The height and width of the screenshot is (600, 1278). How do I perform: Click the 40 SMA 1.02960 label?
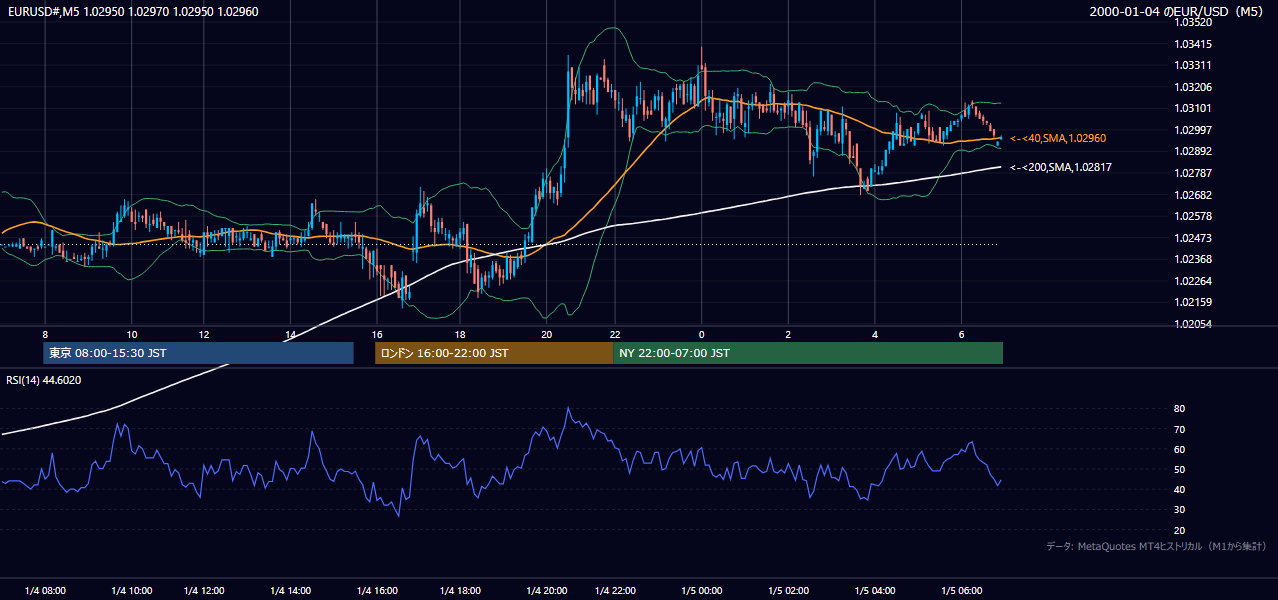click(x=1058, y=138)
